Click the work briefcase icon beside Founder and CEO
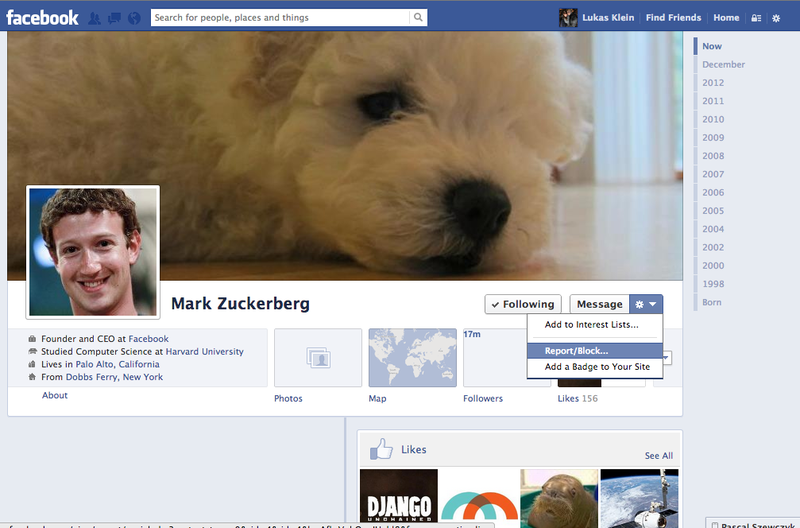The width and height of the screenshot is (800, 528). pos(32,339)
